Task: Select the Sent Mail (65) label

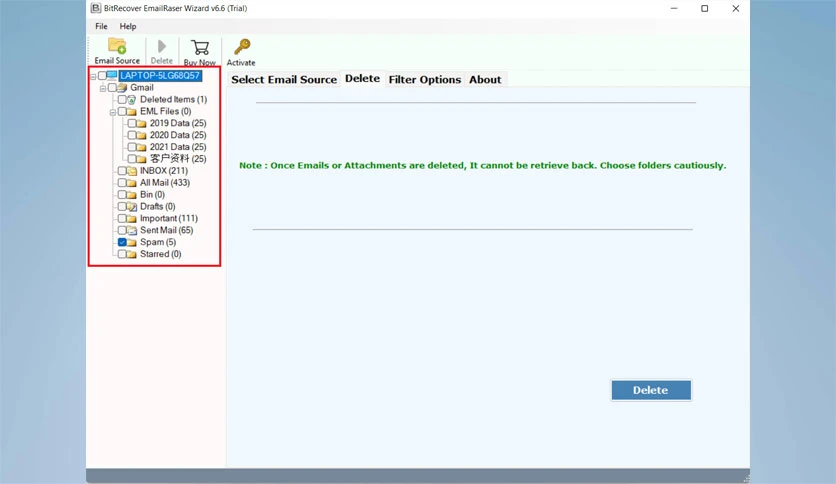Action: tap(166, 230)
